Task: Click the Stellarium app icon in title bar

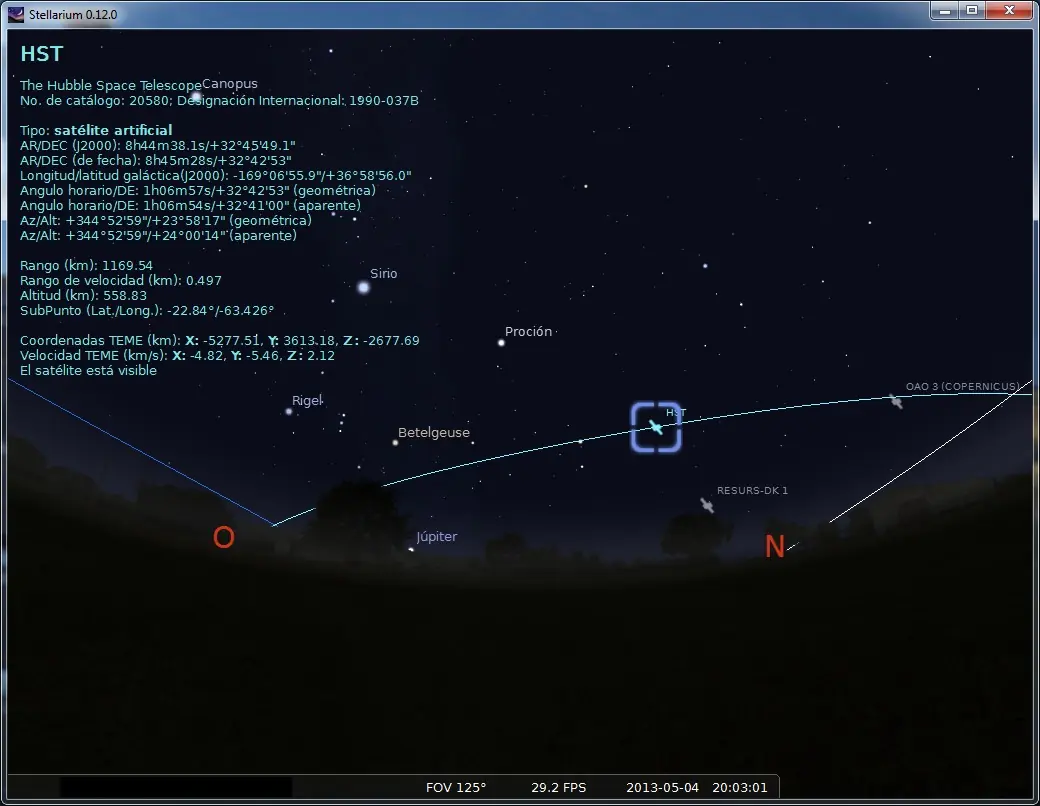Action: (16, 14)
